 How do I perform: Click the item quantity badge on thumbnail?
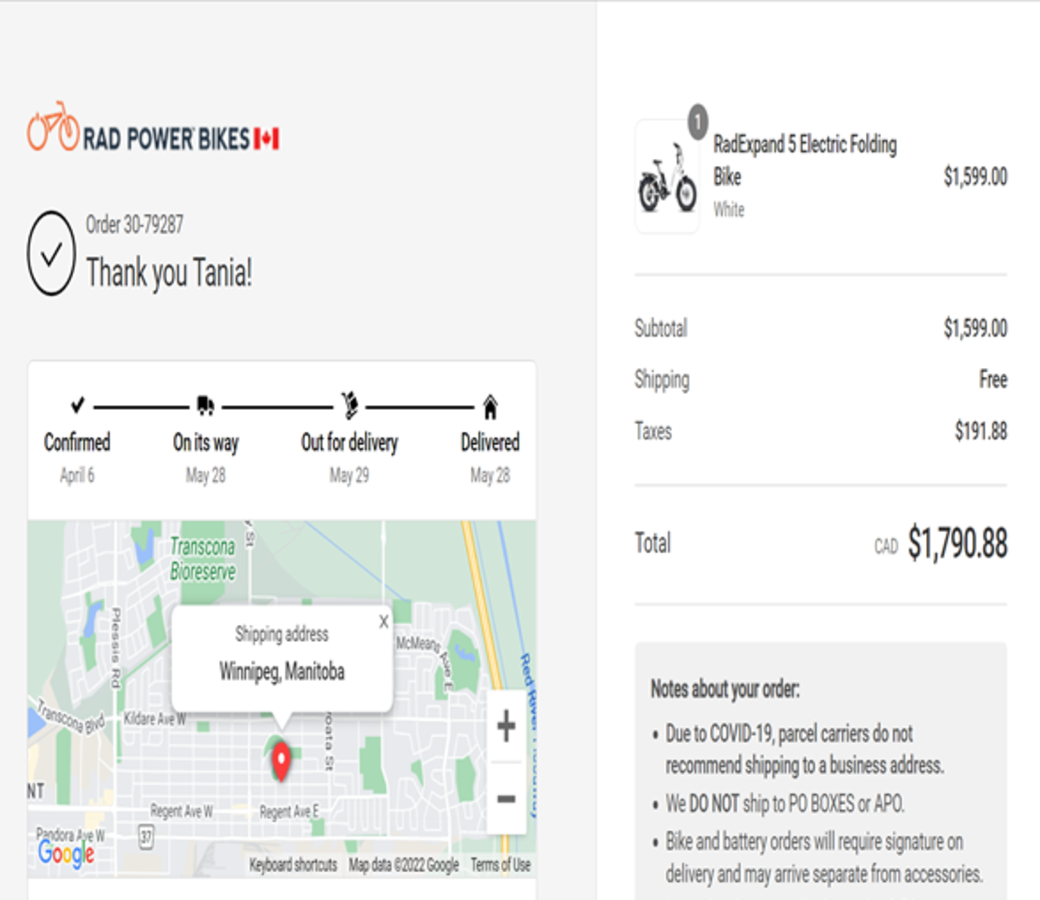pos(697,122)
